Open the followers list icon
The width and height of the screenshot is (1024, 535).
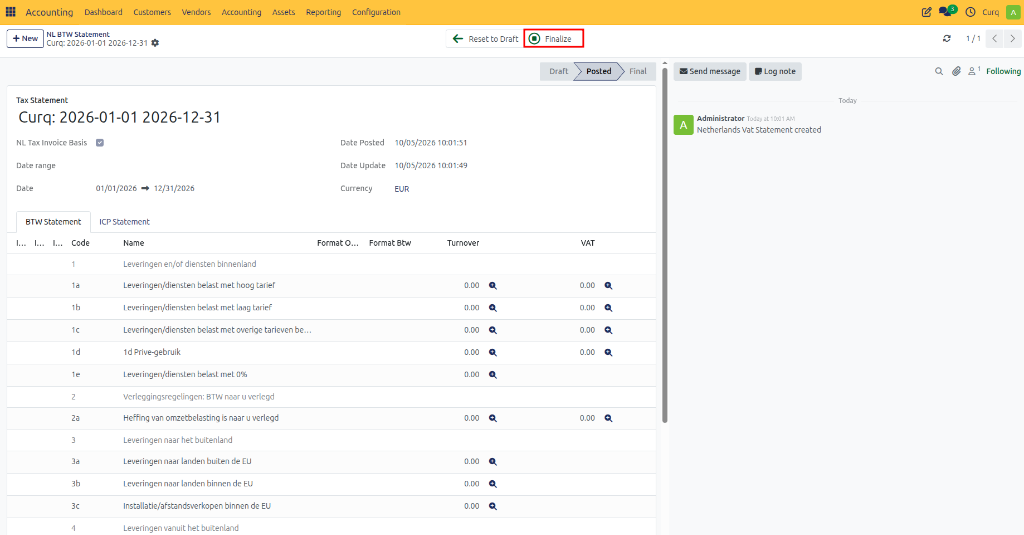(x=974, y=71)
